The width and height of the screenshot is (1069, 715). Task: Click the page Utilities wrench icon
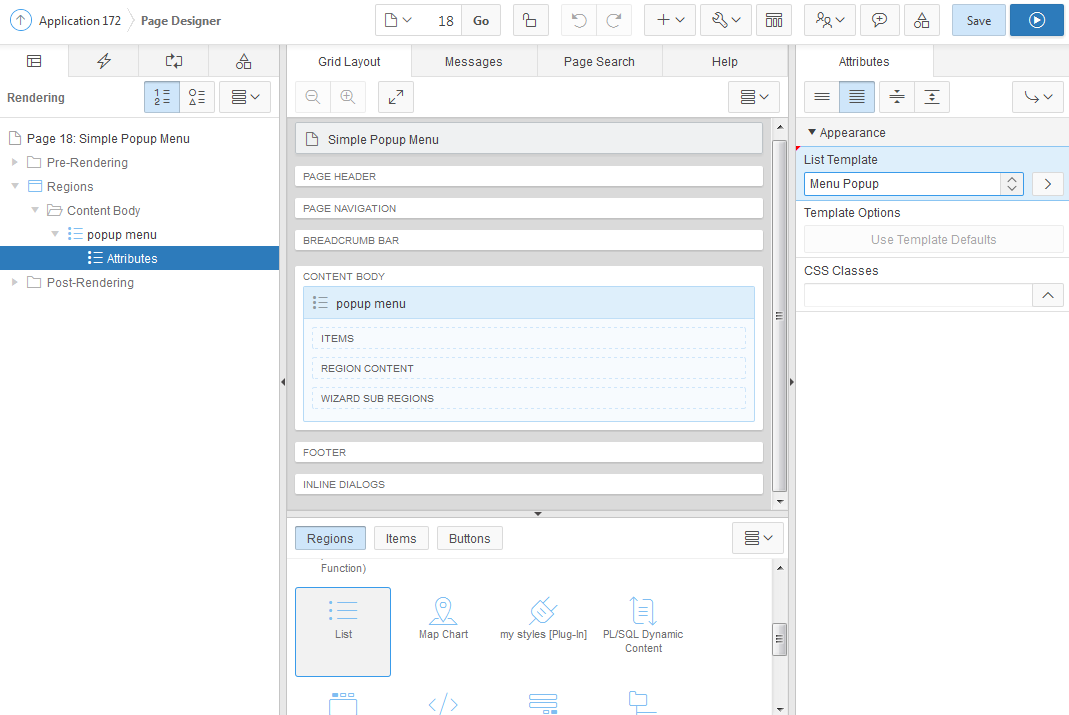[720, 20]
